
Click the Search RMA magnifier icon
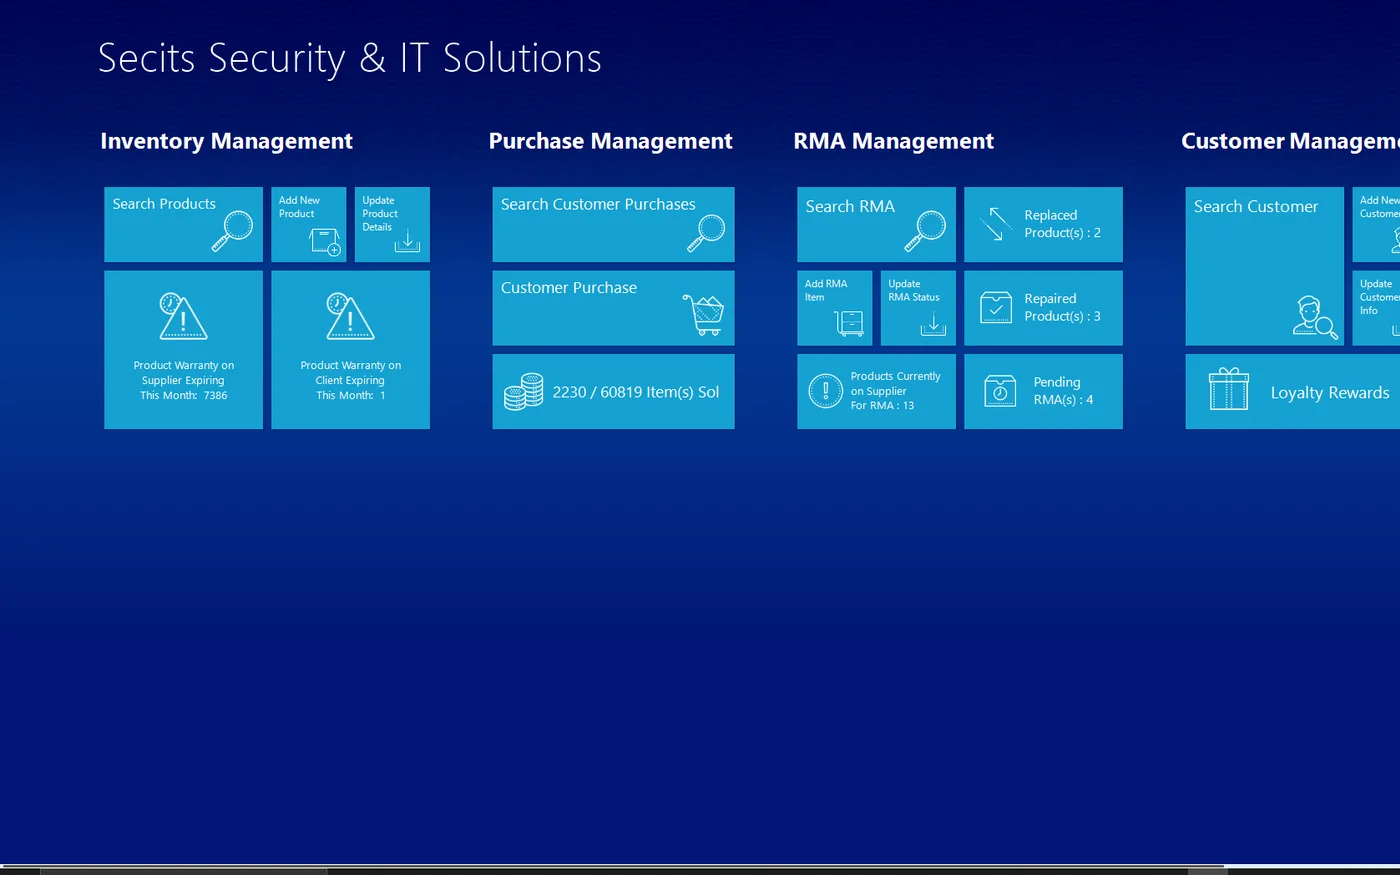(x=925, y=231)
